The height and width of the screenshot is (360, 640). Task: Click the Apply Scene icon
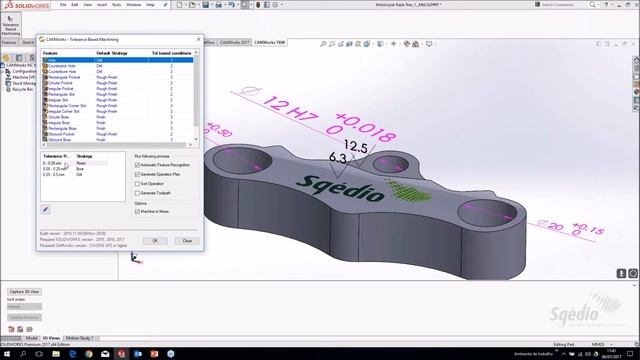(416, 44)
